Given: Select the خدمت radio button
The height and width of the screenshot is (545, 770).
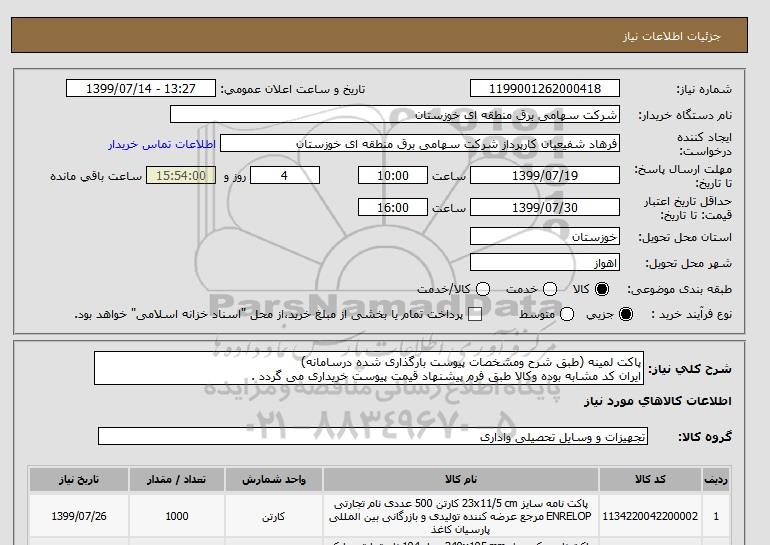Looking at the screenshot, I should coord(550,289).
